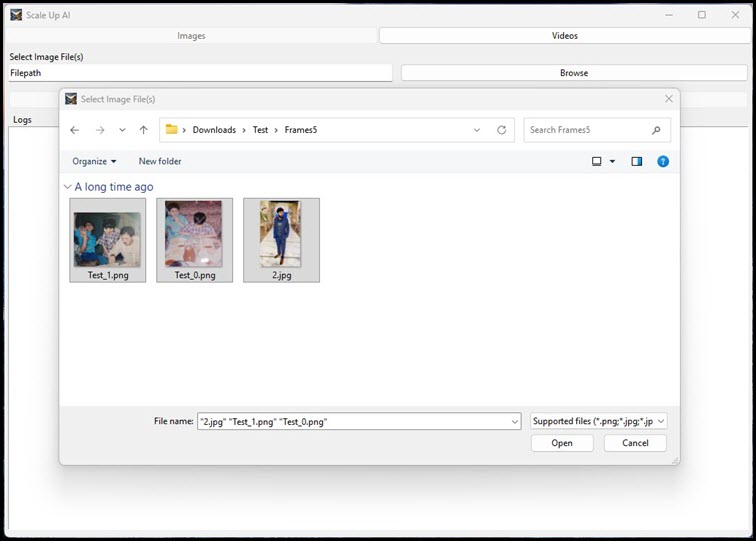
Task: Click the Filepath input field
Action: tap(200, 73)
